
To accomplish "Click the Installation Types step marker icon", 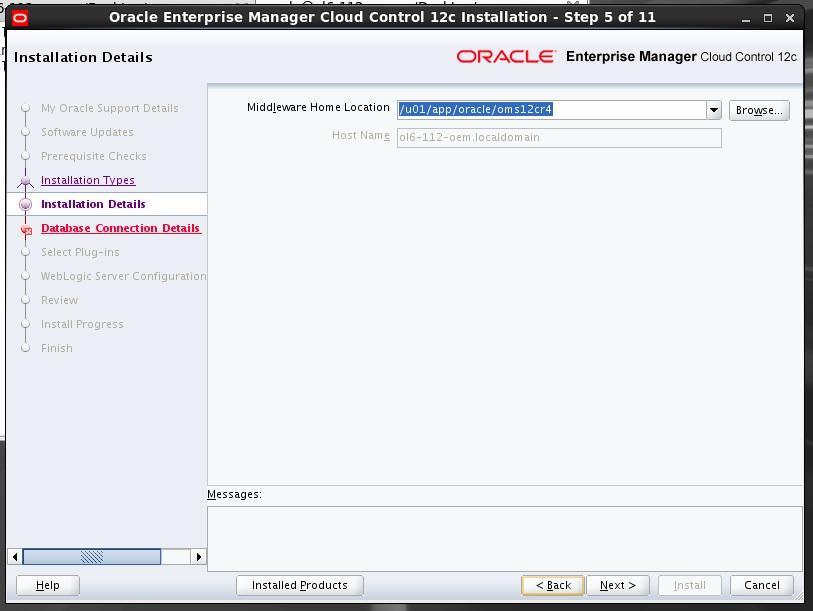I will point(25,181).
